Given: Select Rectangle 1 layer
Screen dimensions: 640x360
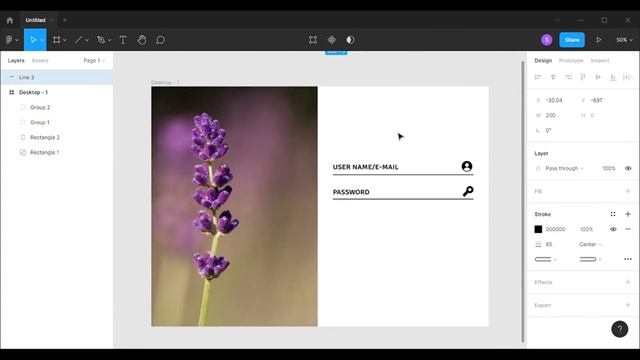Looking at the screenshot, I should pos(57,152).
